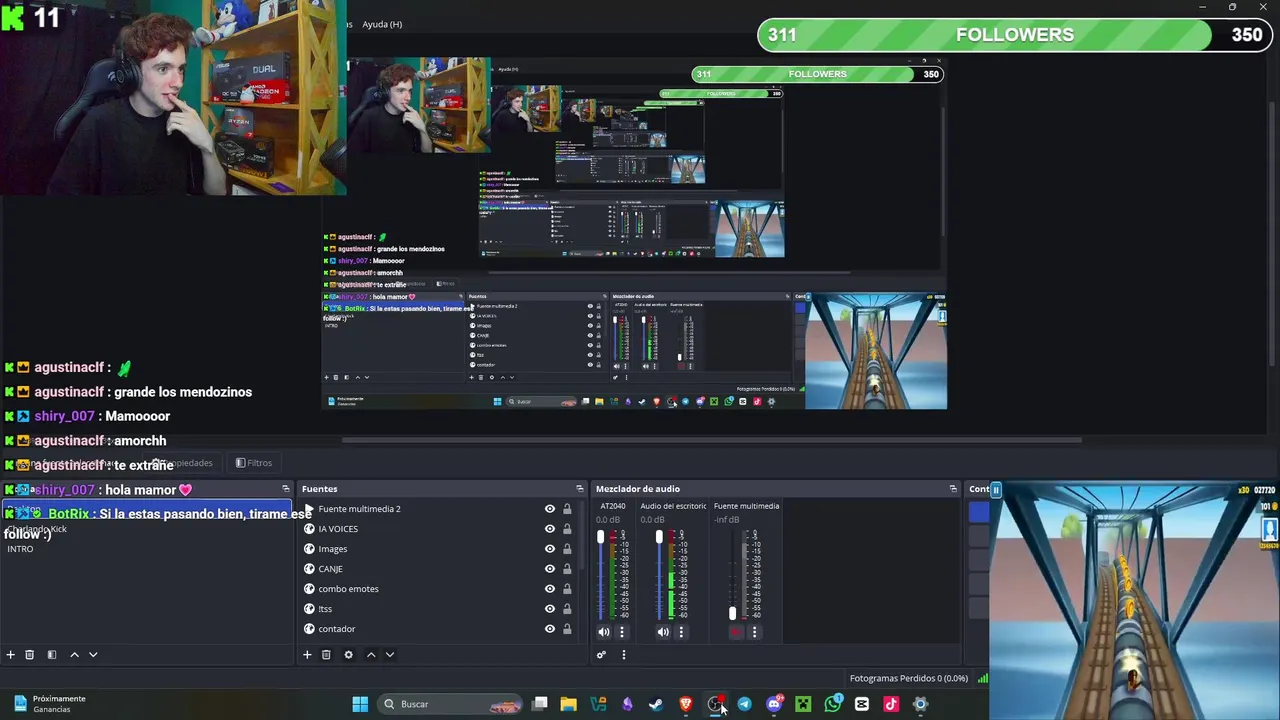Move scene up with the scenes up arrow
The height and width of the screenshot is (720, 1280).
coord(74,655)
